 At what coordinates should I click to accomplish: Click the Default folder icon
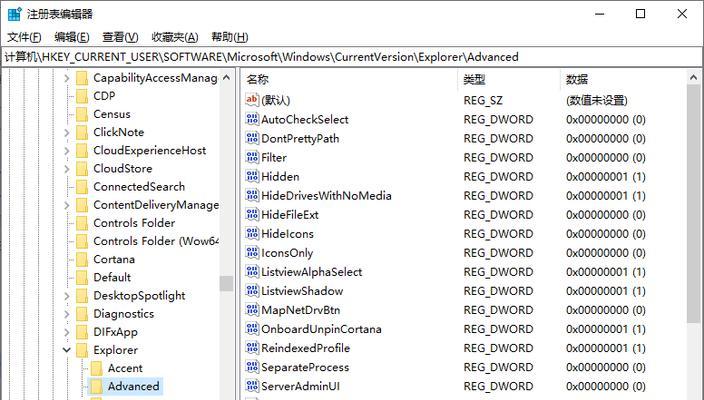pyautogui.click(x=82, y=277)
